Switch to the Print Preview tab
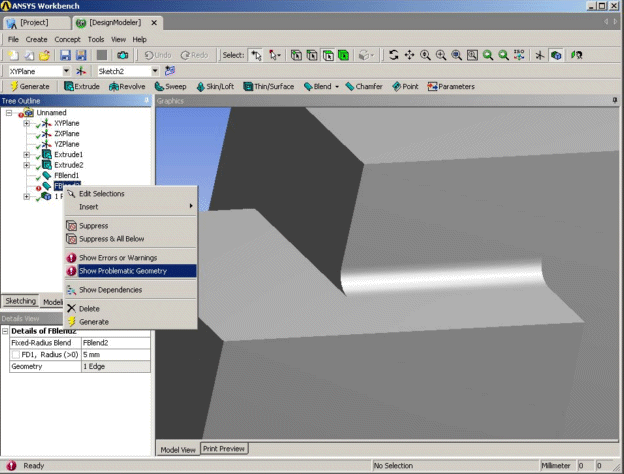This screenshot has height=474, width=624. (x=225, y=449)
